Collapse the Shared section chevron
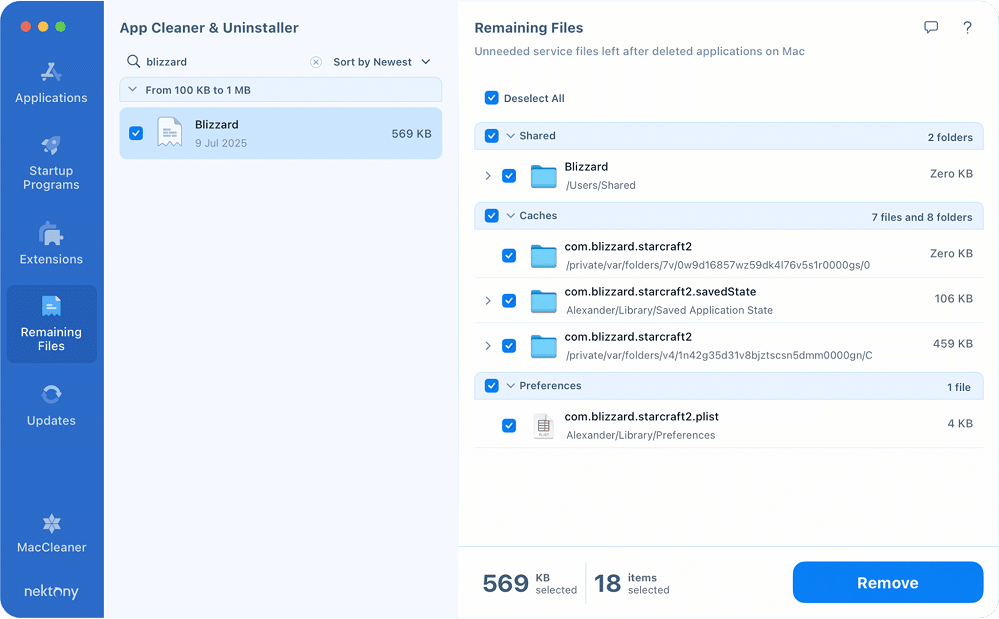The height and width of the screenshot is (619, 999). tap(510, 136)
